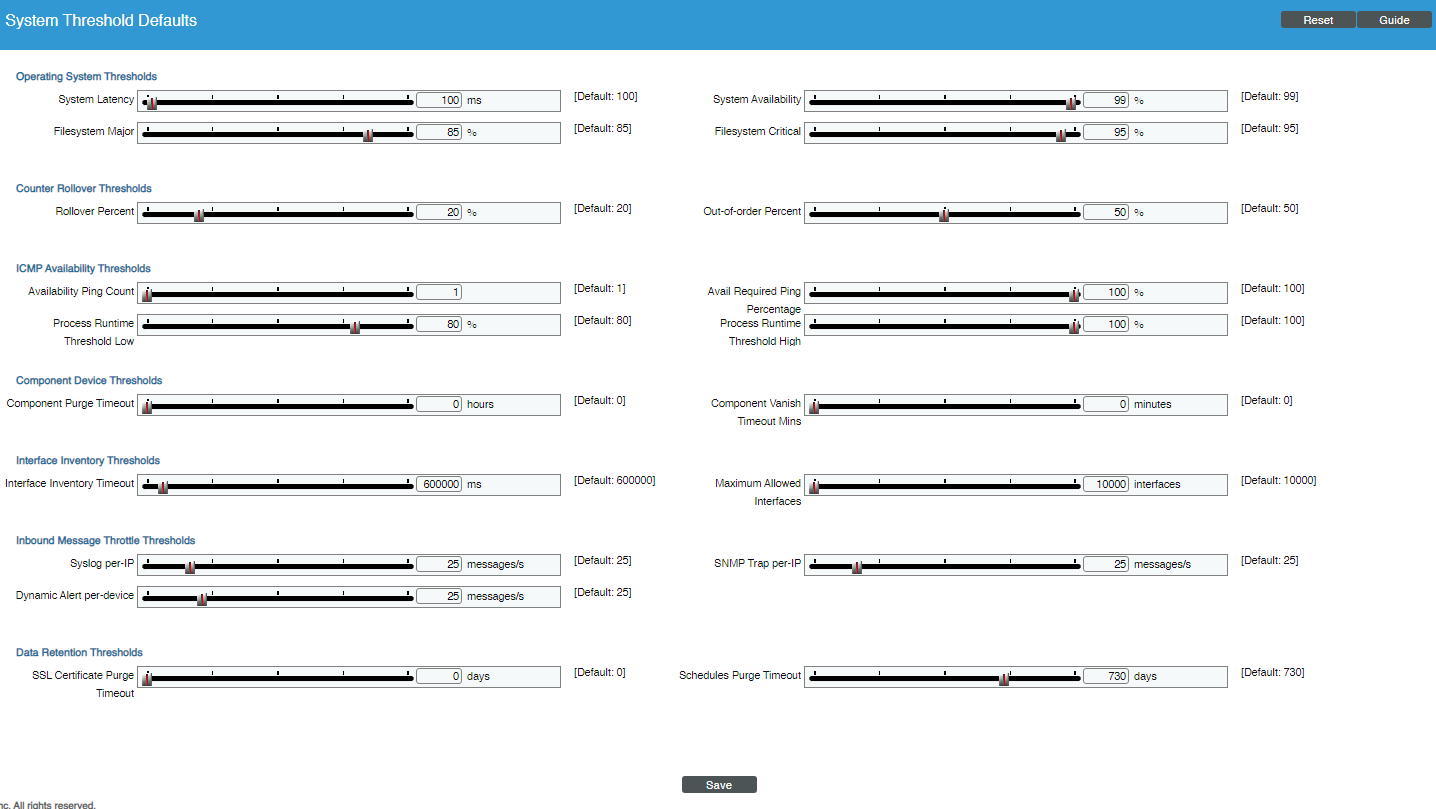
Task: Click the Reset button
Action: coord(1317,19)
